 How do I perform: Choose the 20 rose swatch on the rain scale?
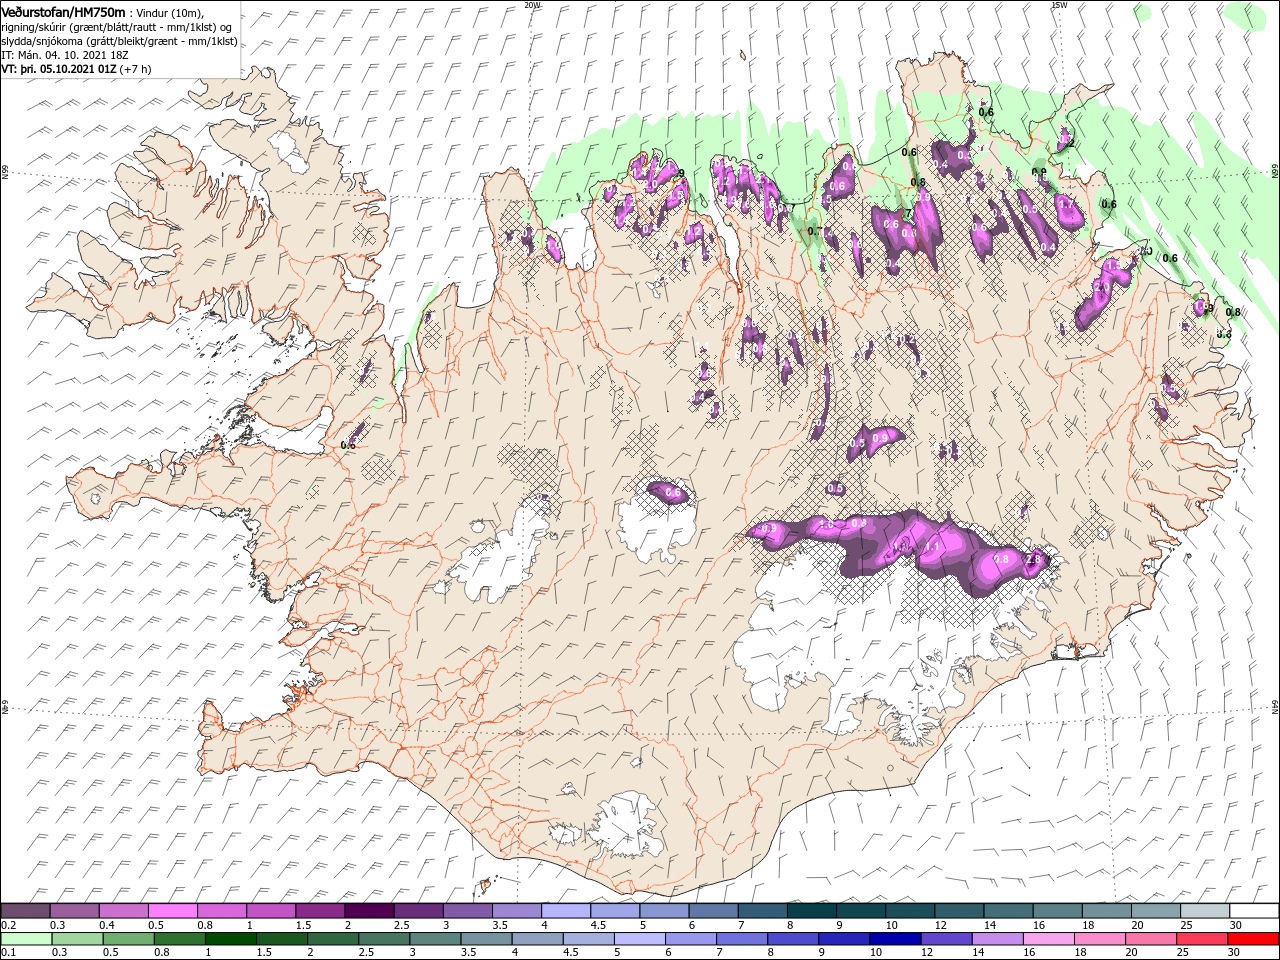(x=1152, y=939)
